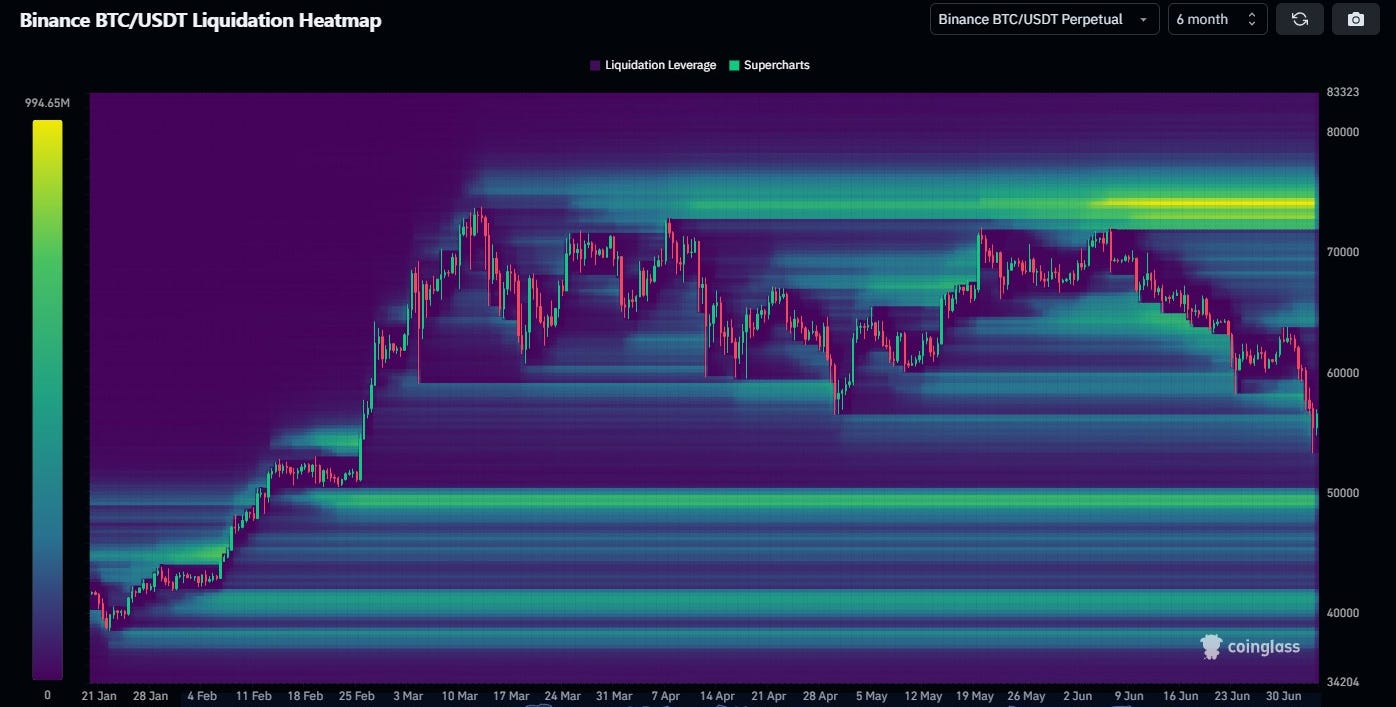Viewport: 1396px width, 707px height.
Task: Click the 12 May date label
Action: 923,696
